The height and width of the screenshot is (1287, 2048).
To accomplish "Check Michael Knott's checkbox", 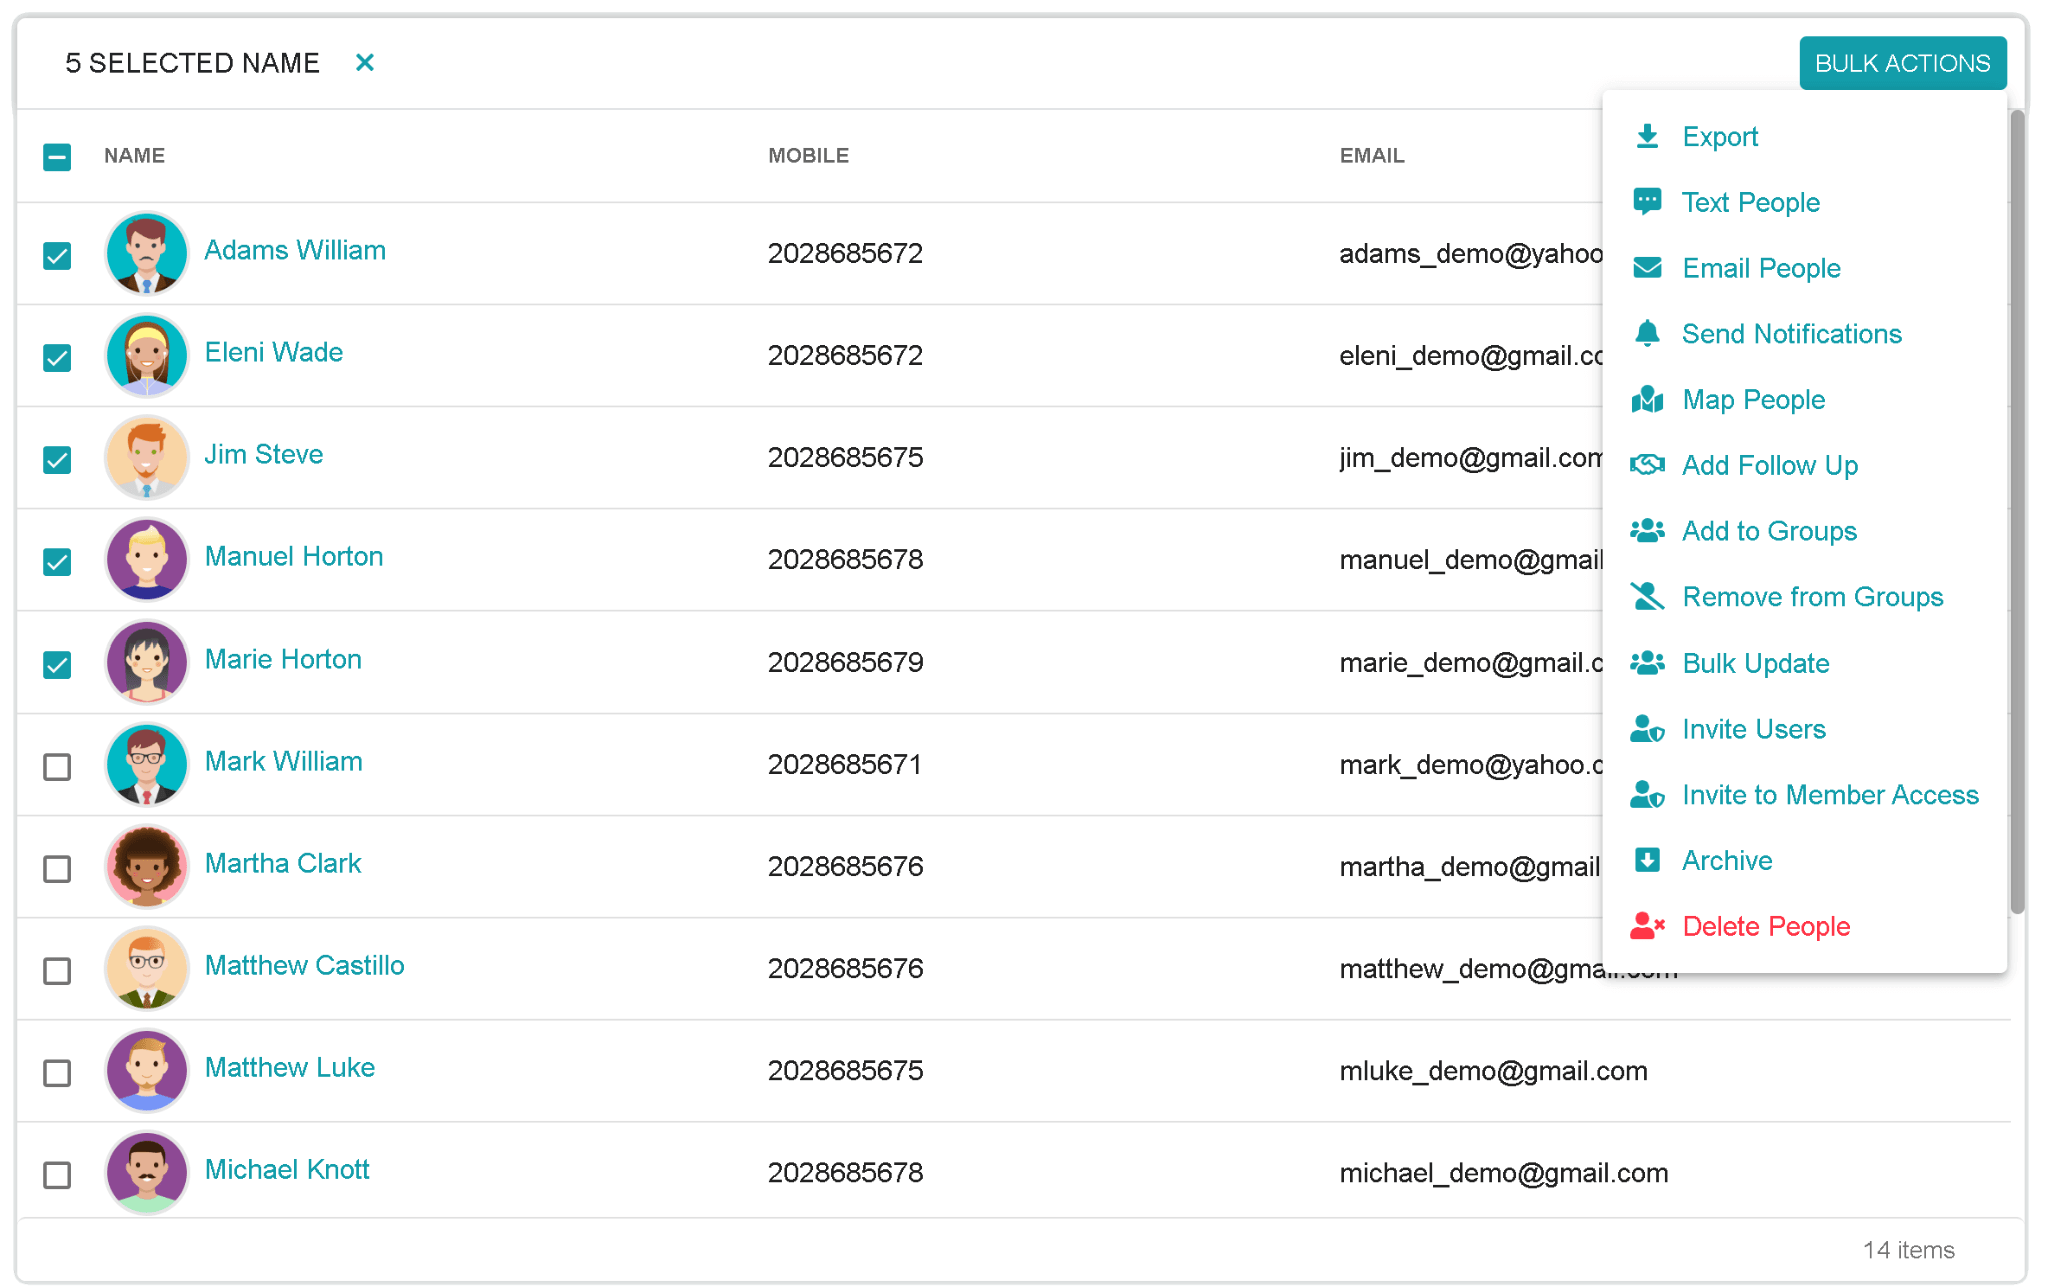I will 57,1175.
